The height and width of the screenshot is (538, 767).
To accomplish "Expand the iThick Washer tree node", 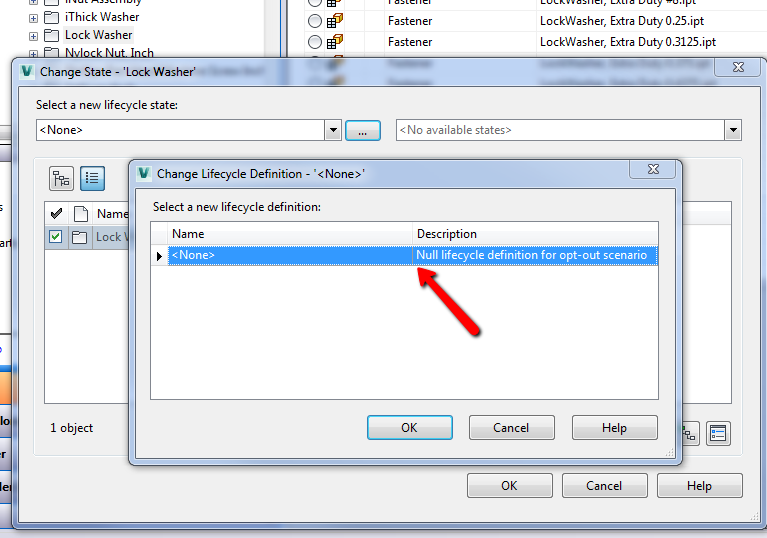I will click(33, 19).
